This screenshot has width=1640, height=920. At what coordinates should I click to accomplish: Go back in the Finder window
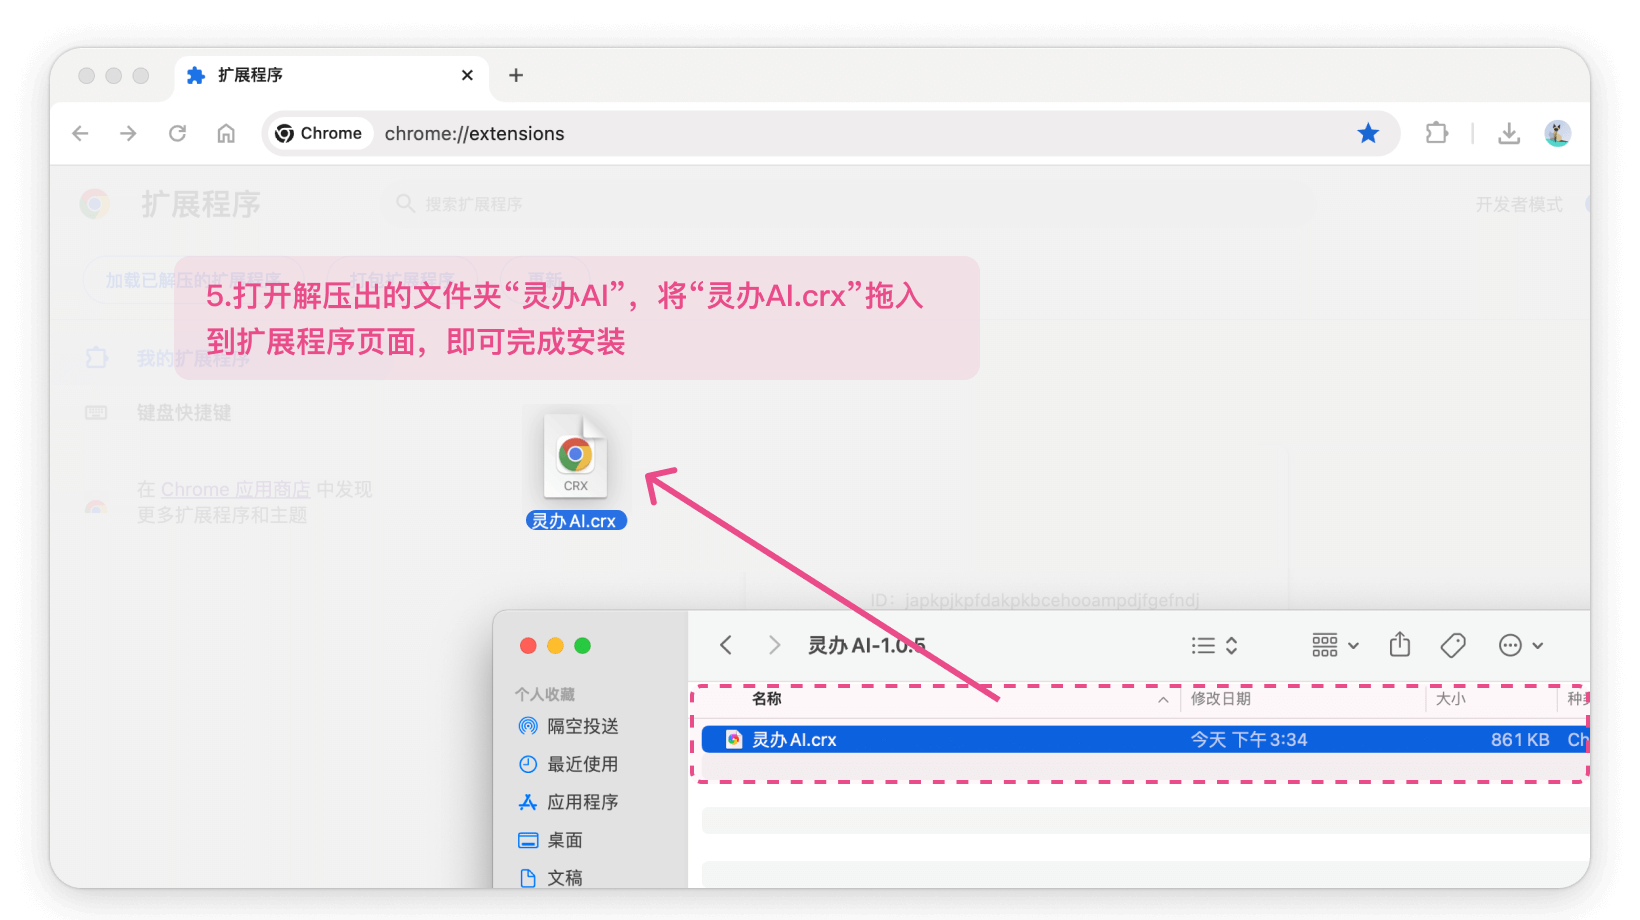[726, 645]
